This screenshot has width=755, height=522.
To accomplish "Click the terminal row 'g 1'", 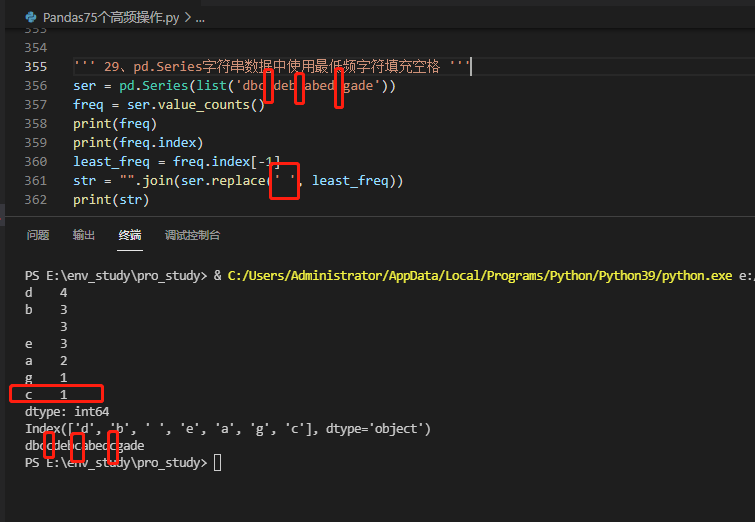I will point(46,378).
